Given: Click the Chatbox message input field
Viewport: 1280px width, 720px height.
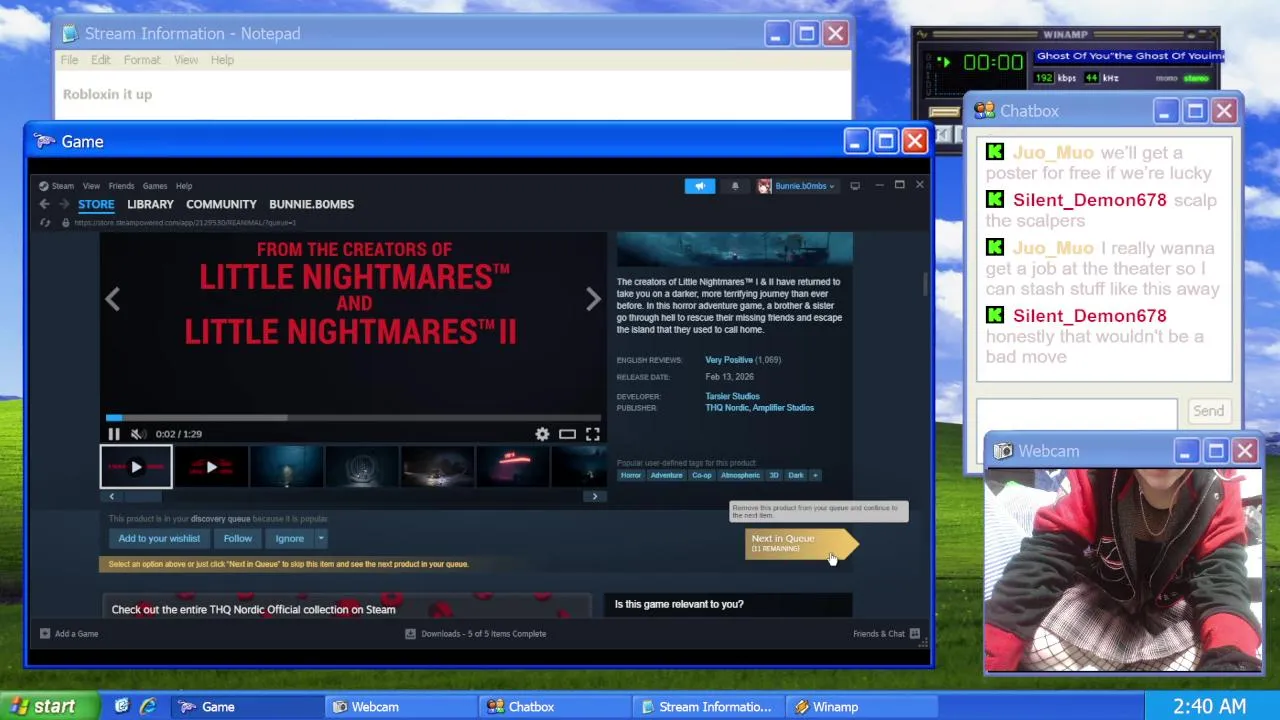Looking at the screenshot, I should click(x=1077, y=414).
